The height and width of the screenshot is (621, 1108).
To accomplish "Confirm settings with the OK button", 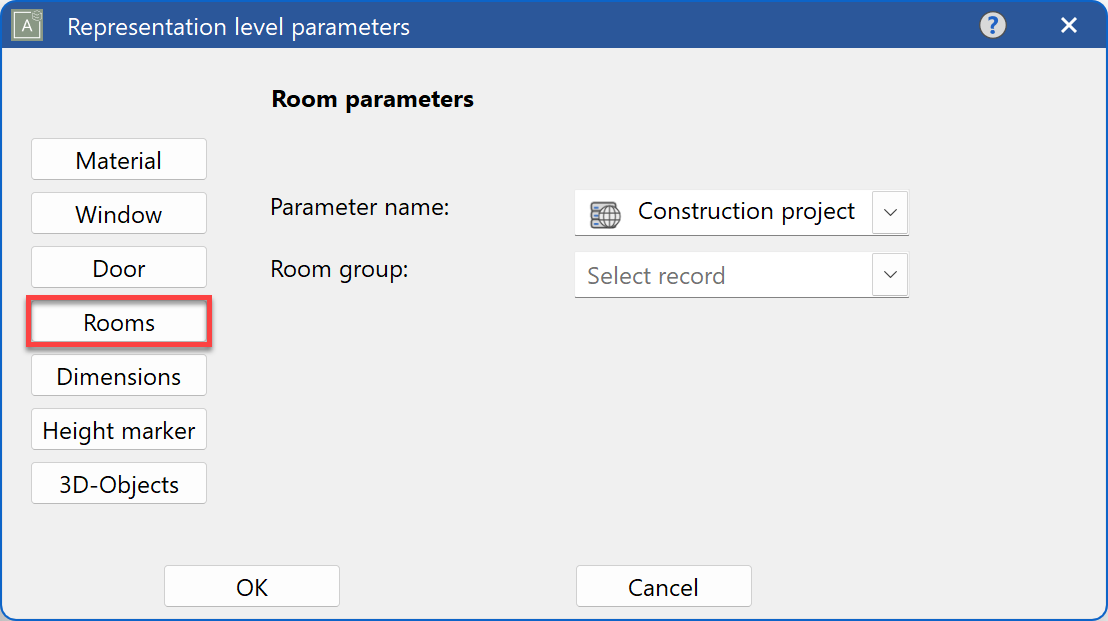I will (251, 586).
